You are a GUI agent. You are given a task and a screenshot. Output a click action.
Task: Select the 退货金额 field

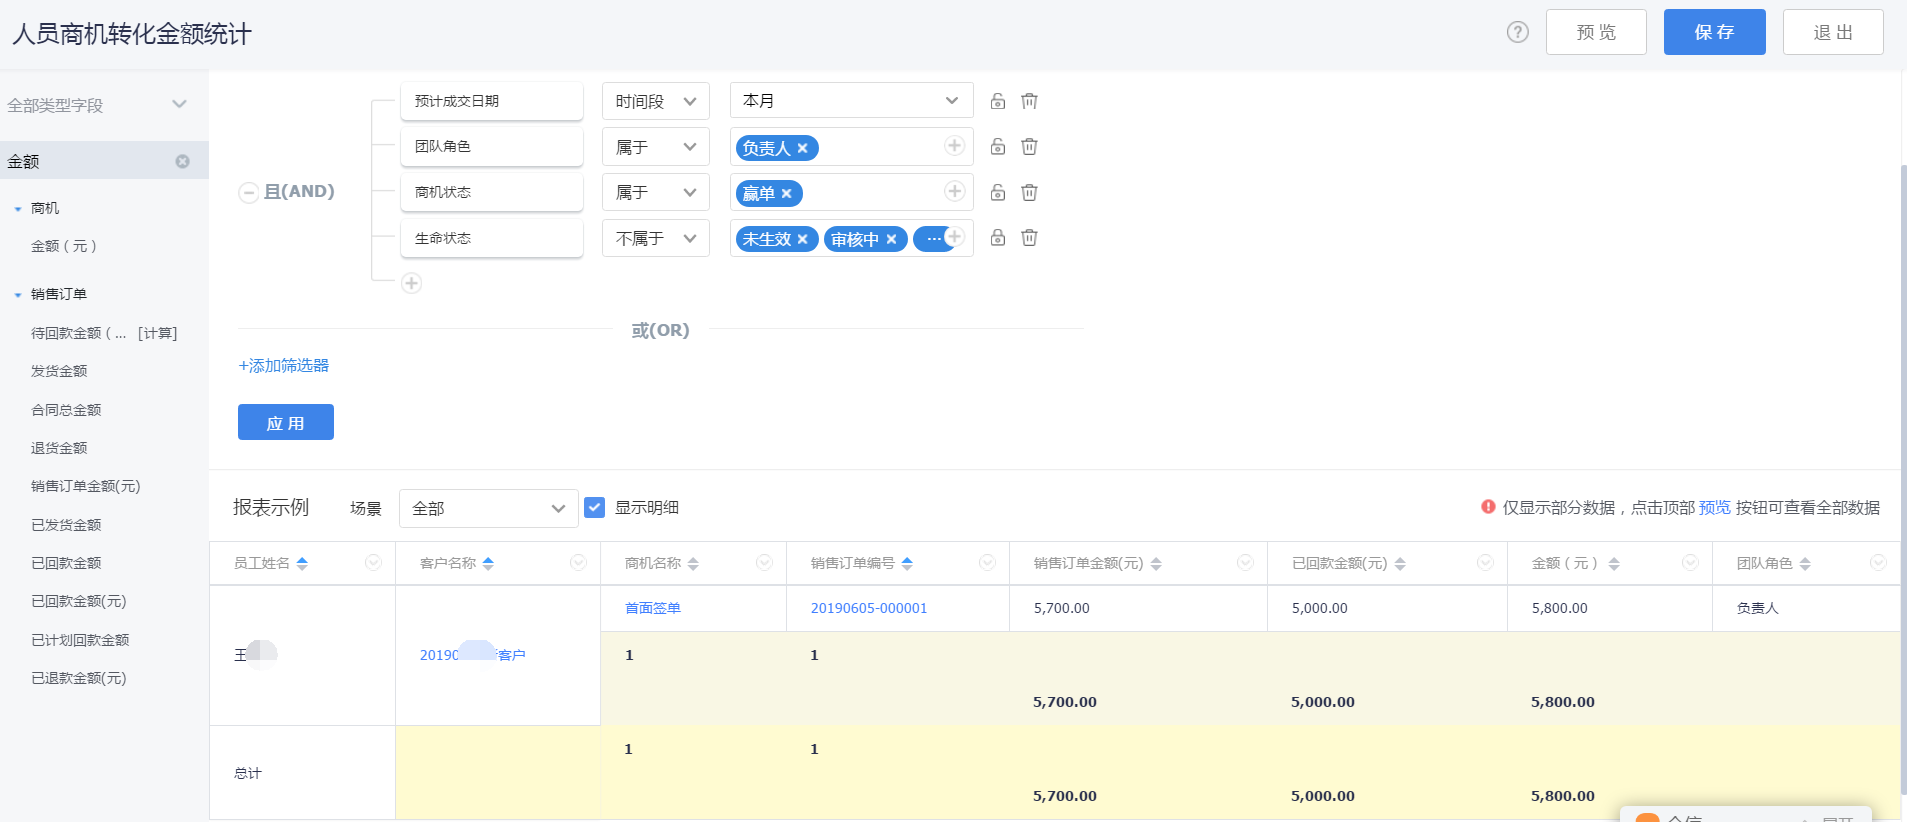tap(59, 448)
